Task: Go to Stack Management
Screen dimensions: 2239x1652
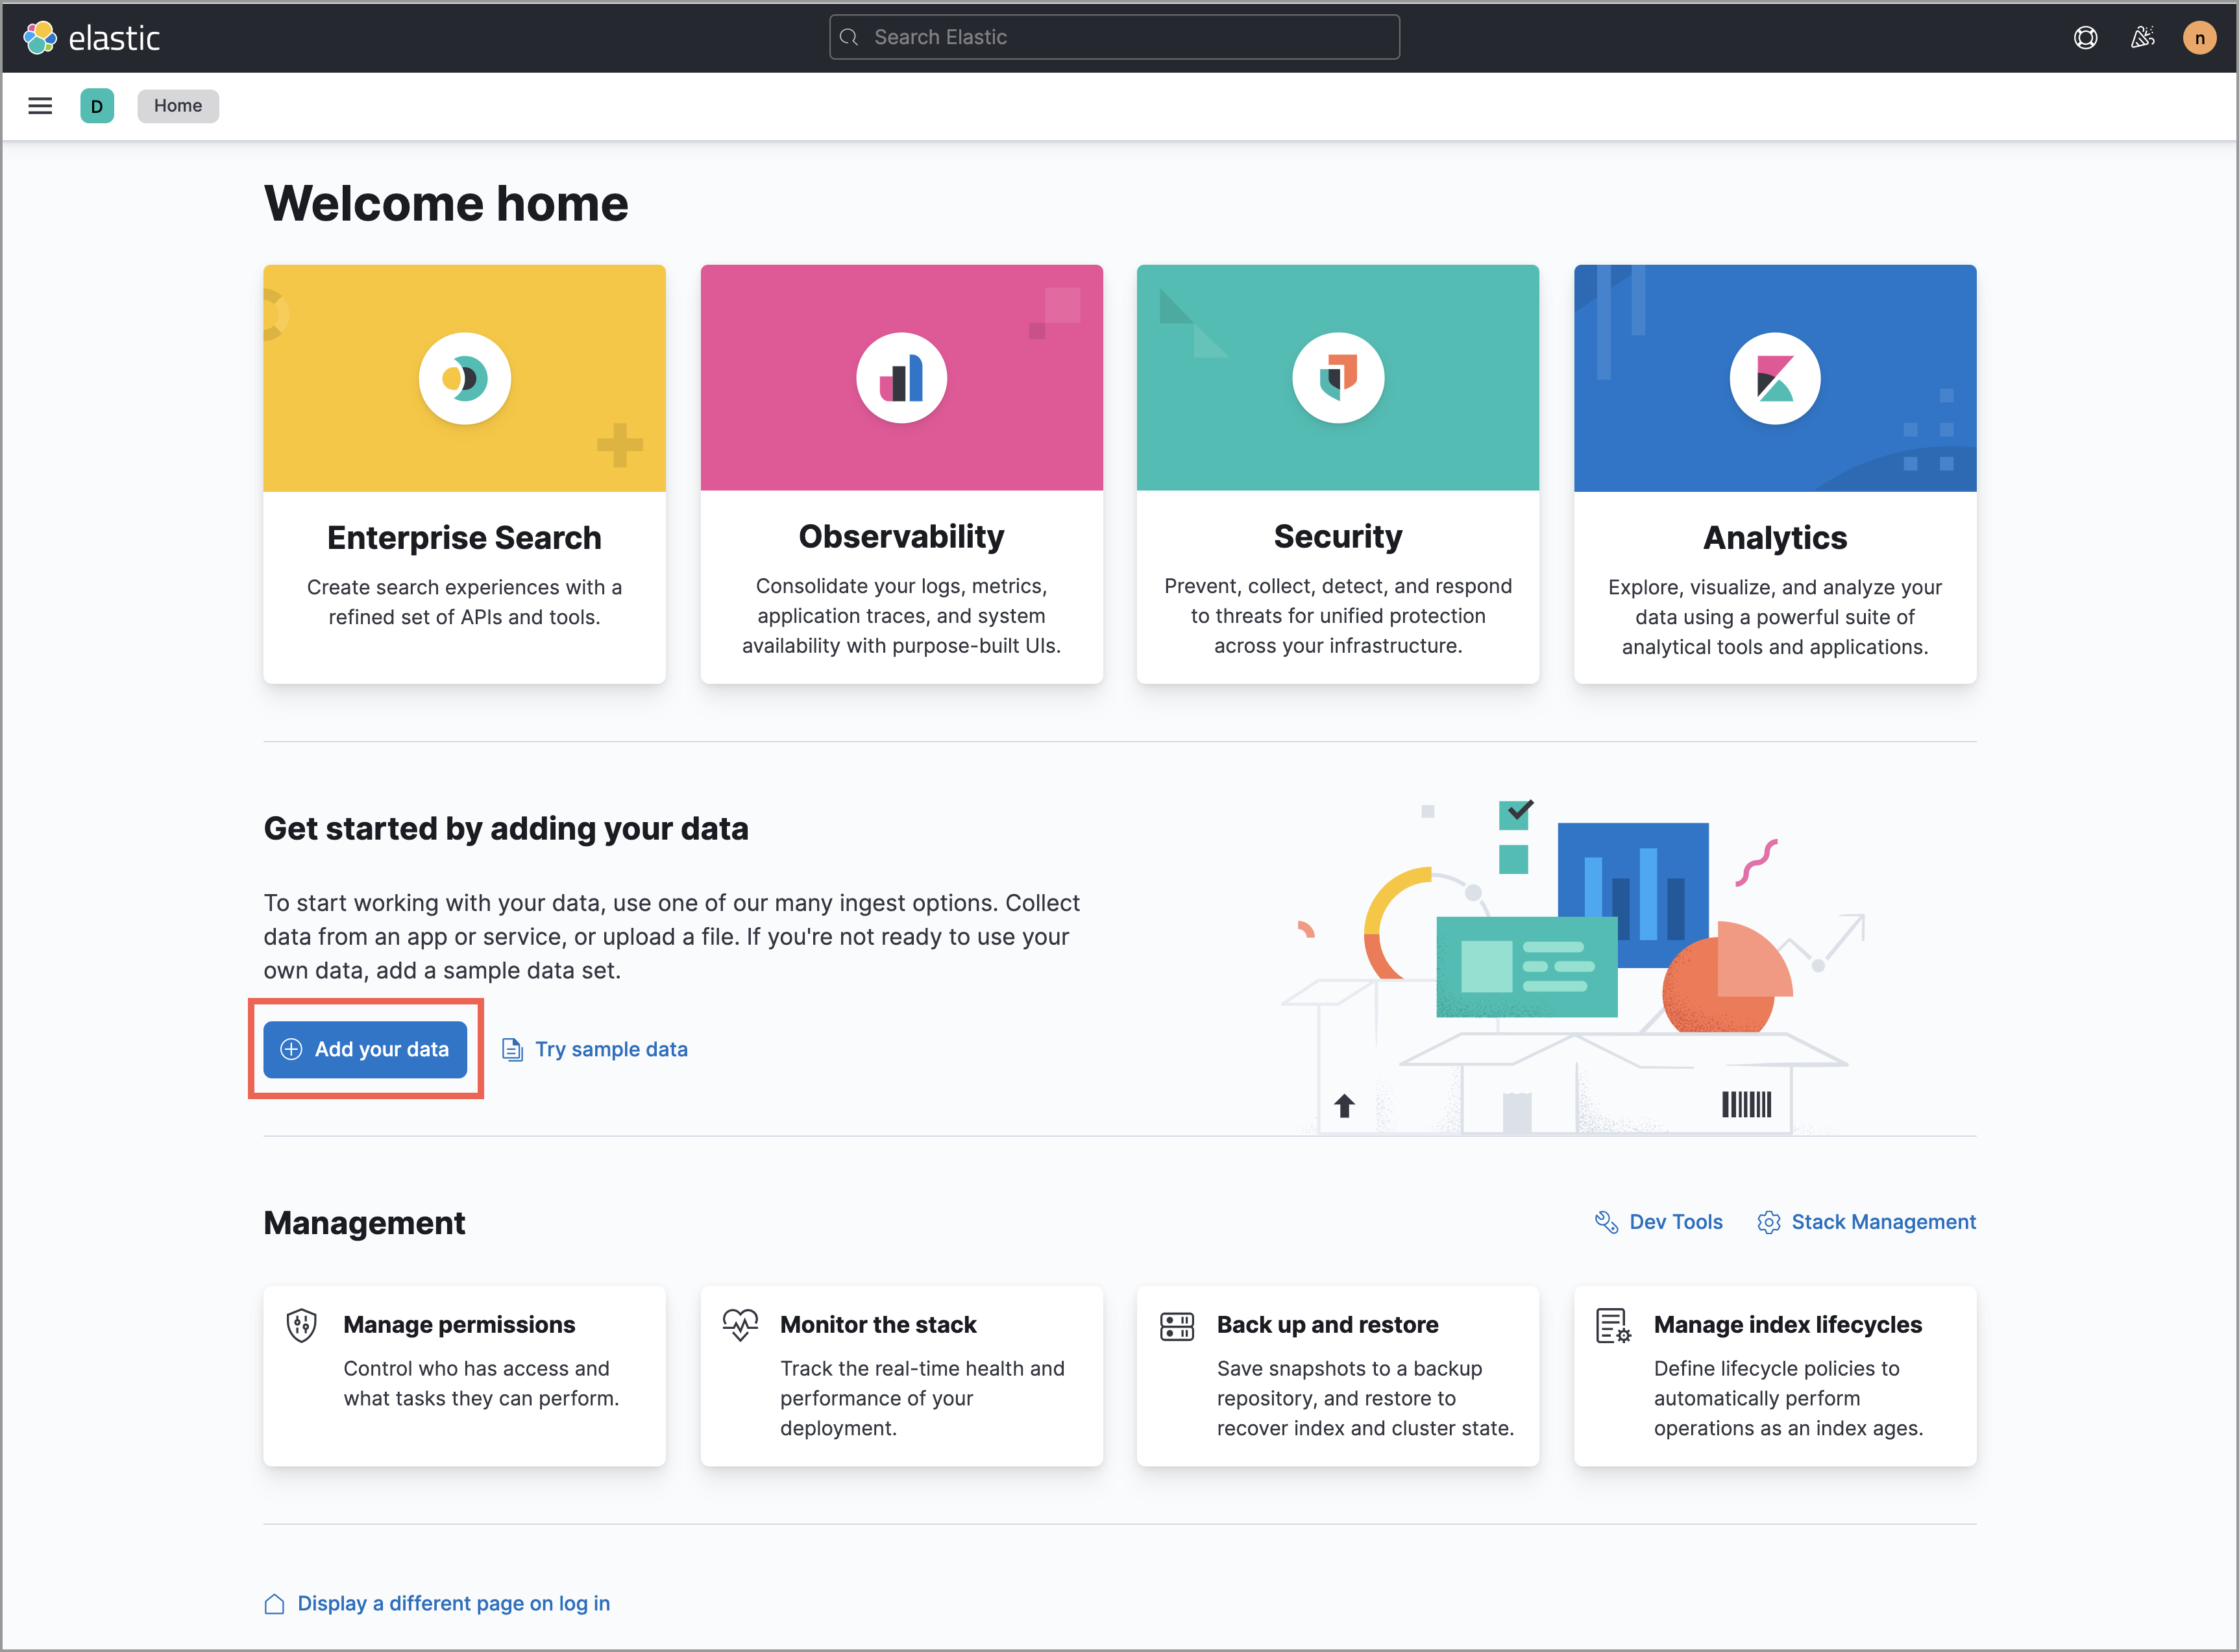Action: click(1882, 1222)
